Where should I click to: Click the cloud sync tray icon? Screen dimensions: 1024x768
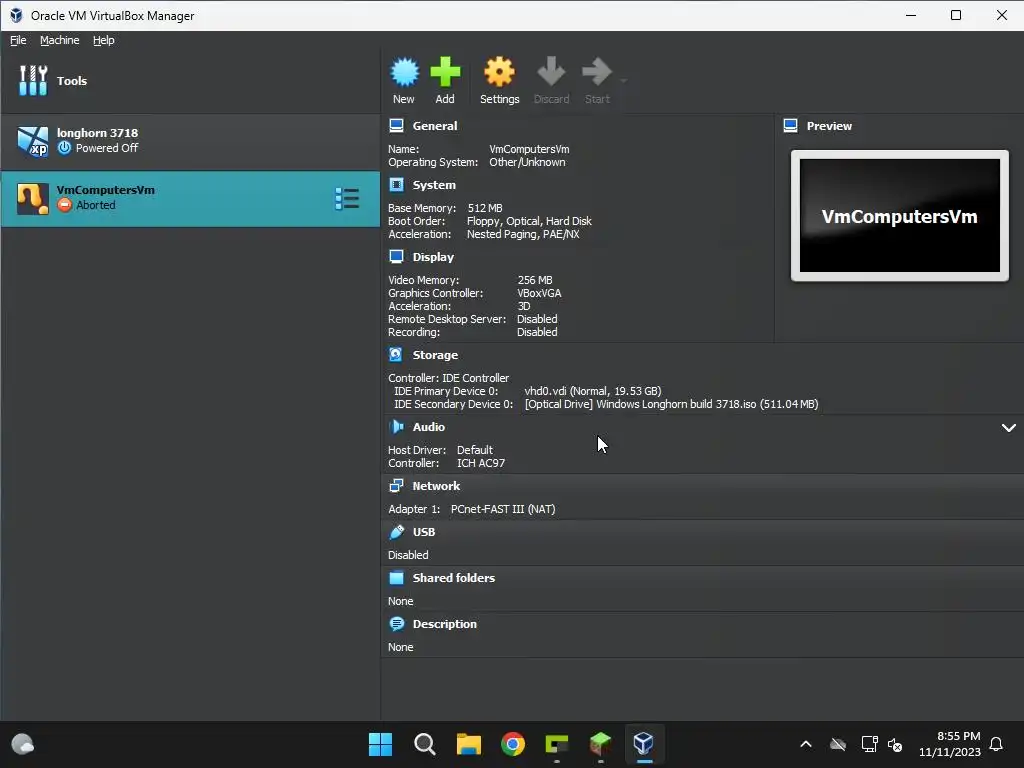click(x=838, y=744)
